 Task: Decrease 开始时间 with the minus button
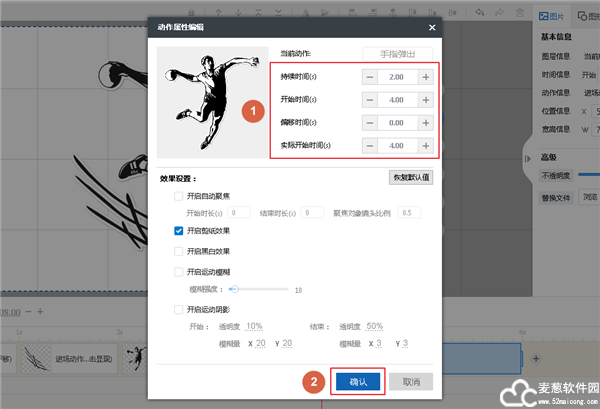coord(369,100)
